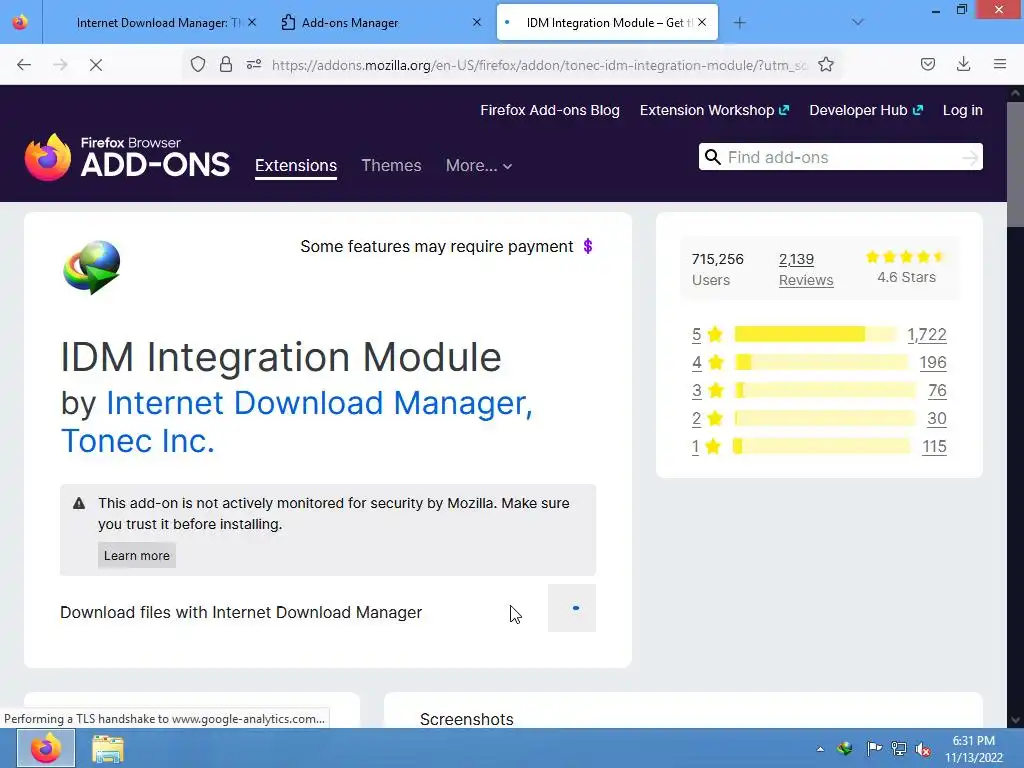
Task: Click Learn more about security monitoring
Action: point(136,555)
